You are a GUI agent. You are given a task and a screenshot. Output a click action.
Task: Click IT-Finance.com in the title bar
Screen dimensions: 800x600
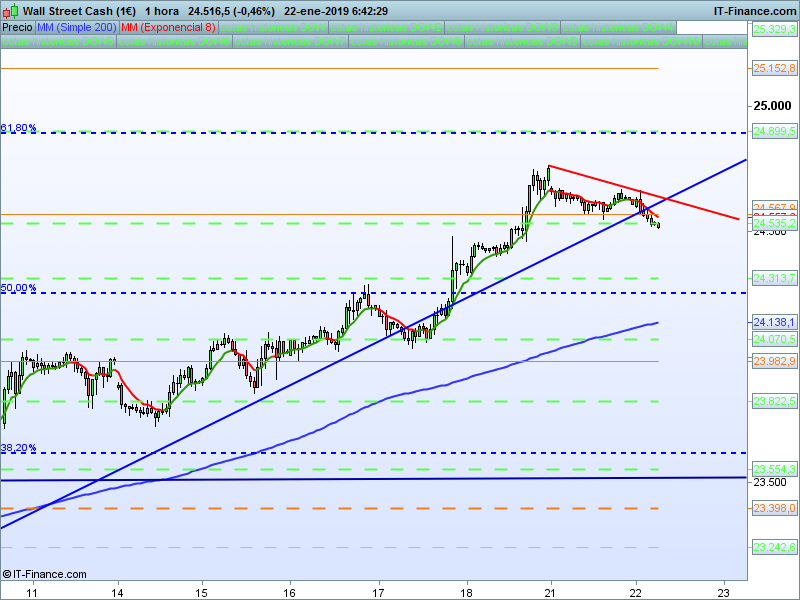755,11
